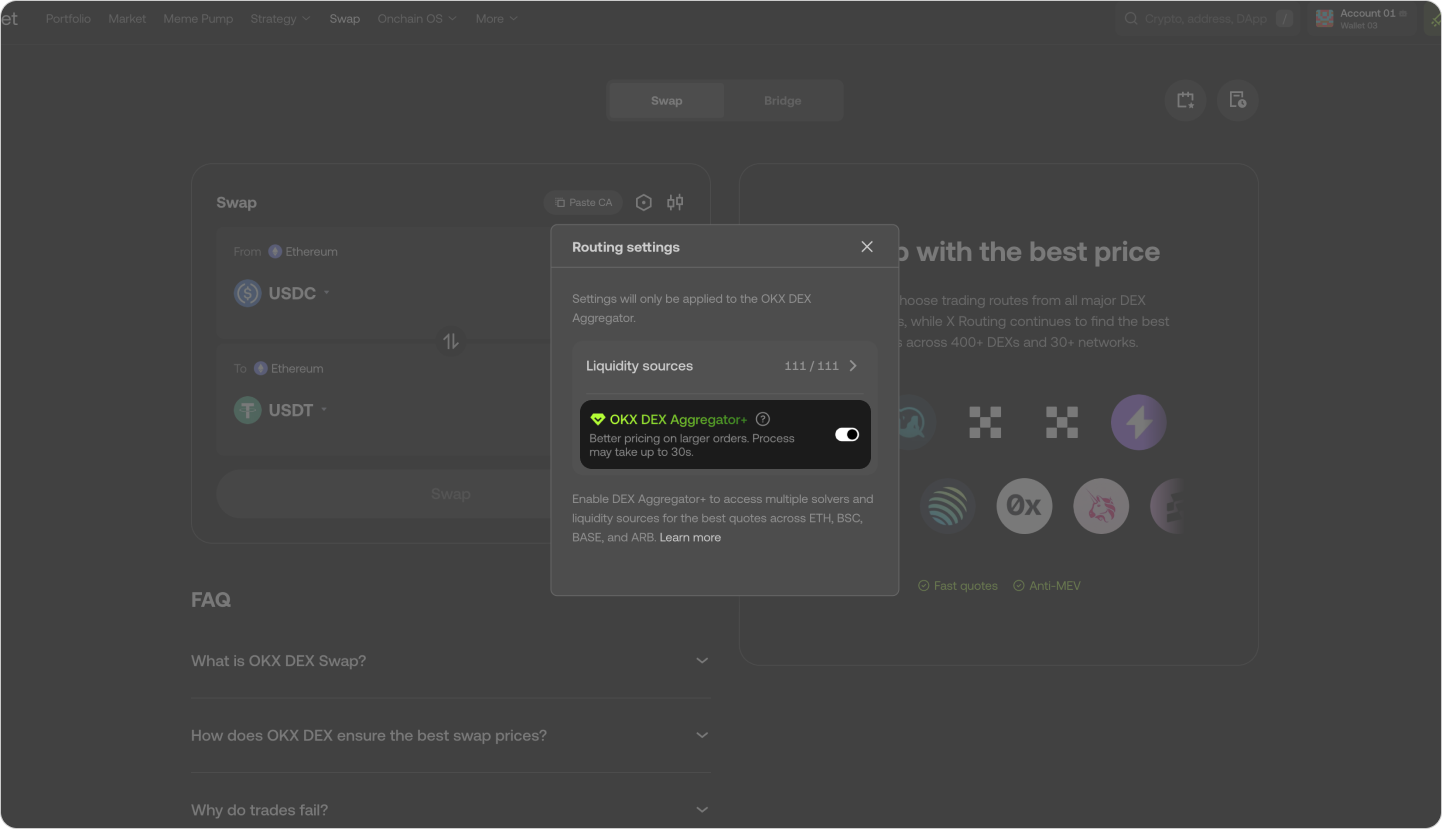Click the USDT coin icon
This screenshot has width=1442, height=829.
[247, 410]
